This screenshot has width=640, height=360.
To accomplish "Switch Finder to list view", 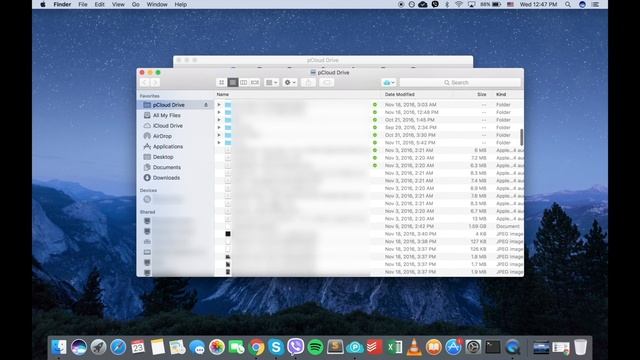I will (233, 82).
